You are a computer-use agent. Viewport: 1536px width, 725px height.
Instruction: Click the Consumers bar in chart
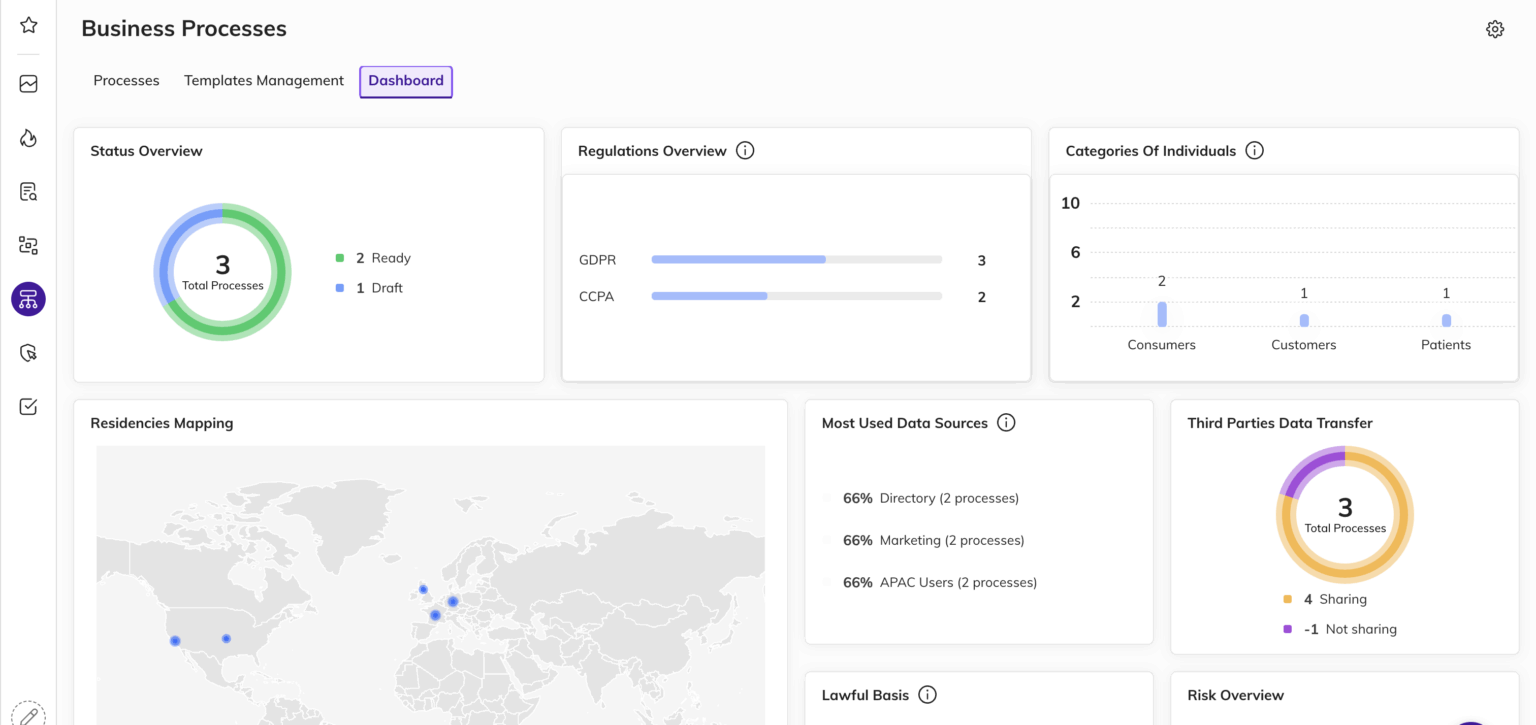coord(1162,314)
